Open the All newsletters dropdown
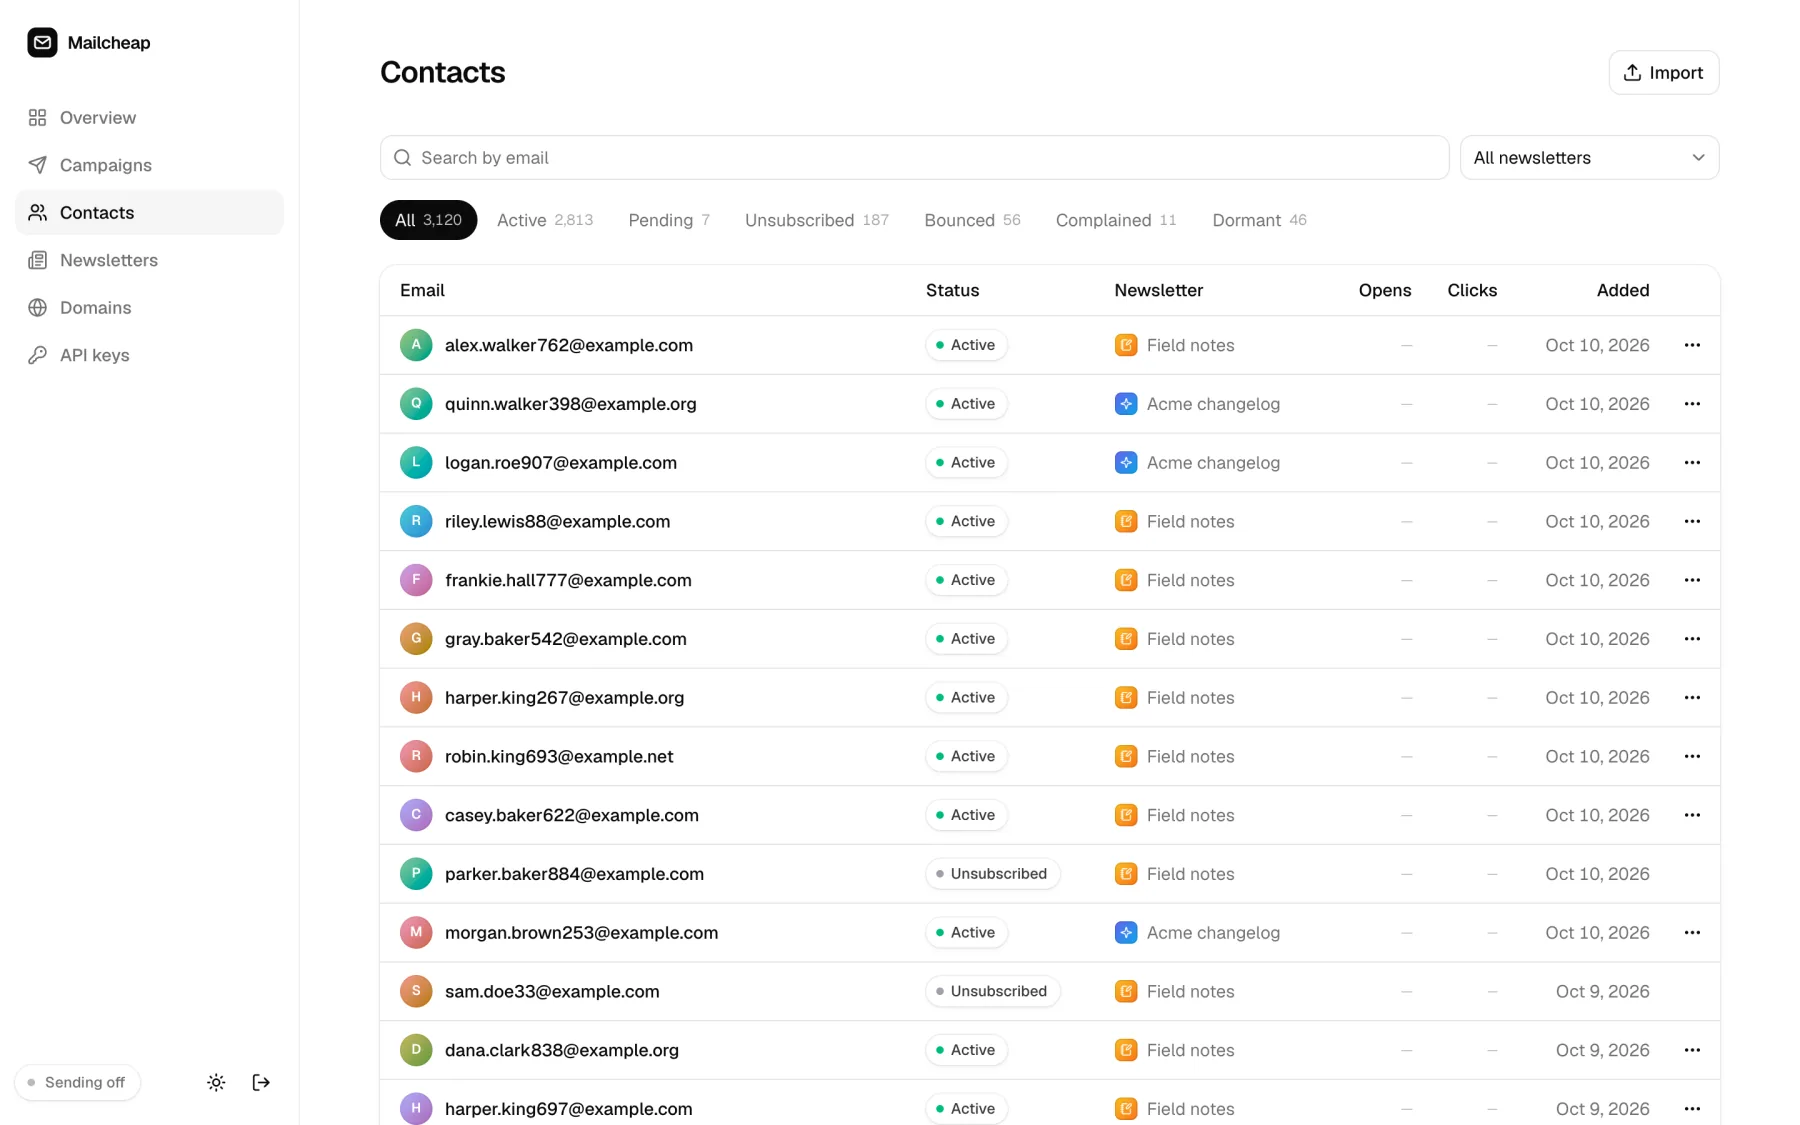Image resolution: width=1800 pixels, height=1125 pixels. click(1589, 158)
